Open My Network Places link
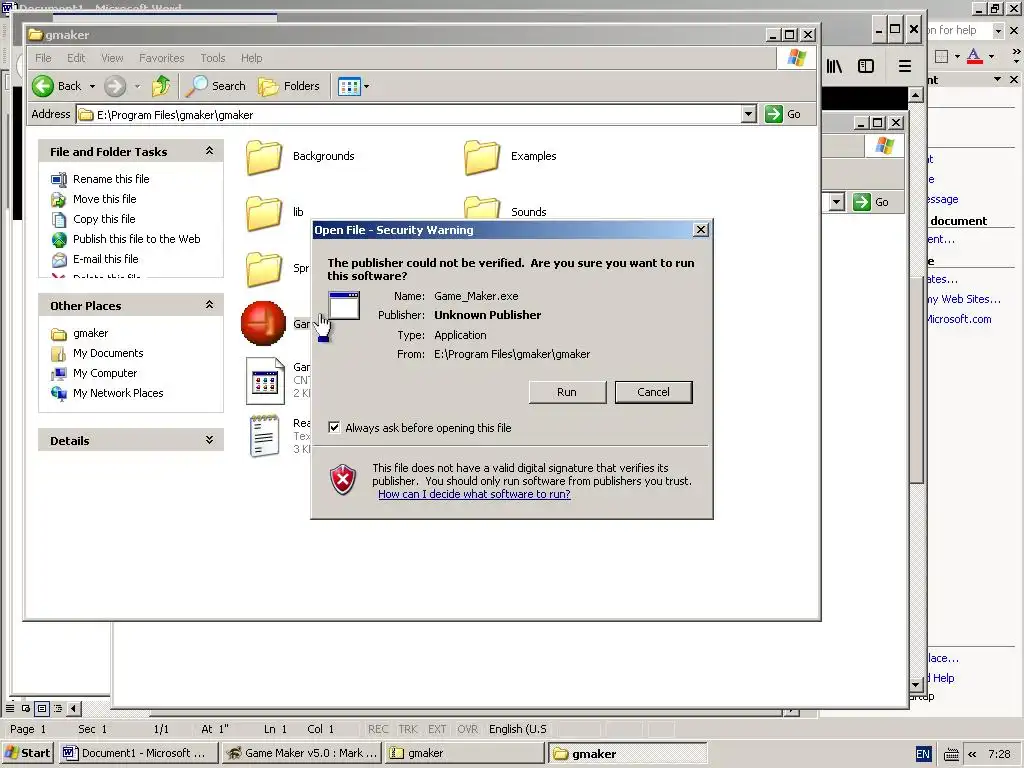This screenshot has width=1024, height=768. coord(118,393)
